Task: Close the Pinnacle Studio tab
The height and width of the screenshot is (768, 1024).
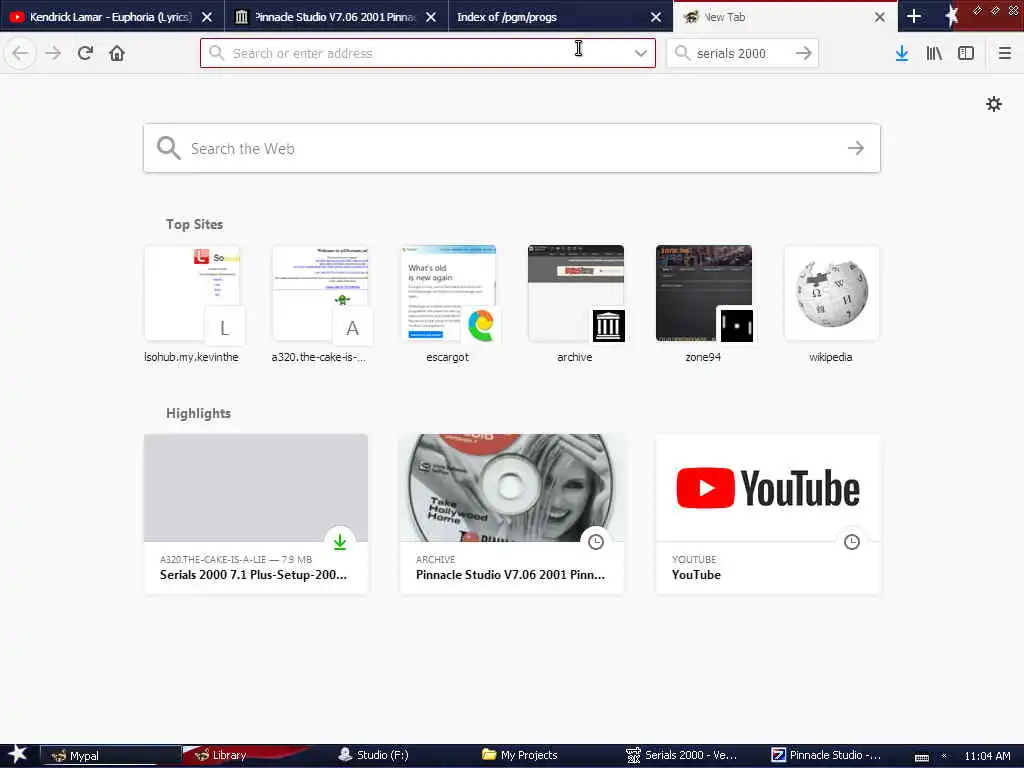Action: 431,17
